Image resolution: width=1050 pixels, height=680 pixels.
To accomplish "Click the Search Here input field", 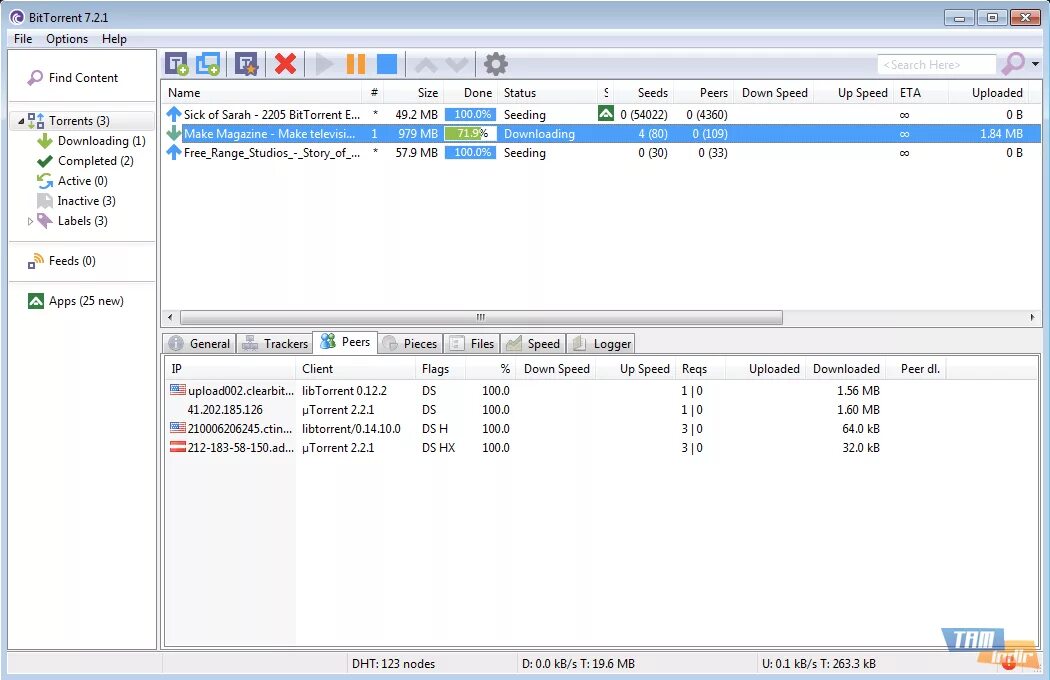I will point(936,64).
